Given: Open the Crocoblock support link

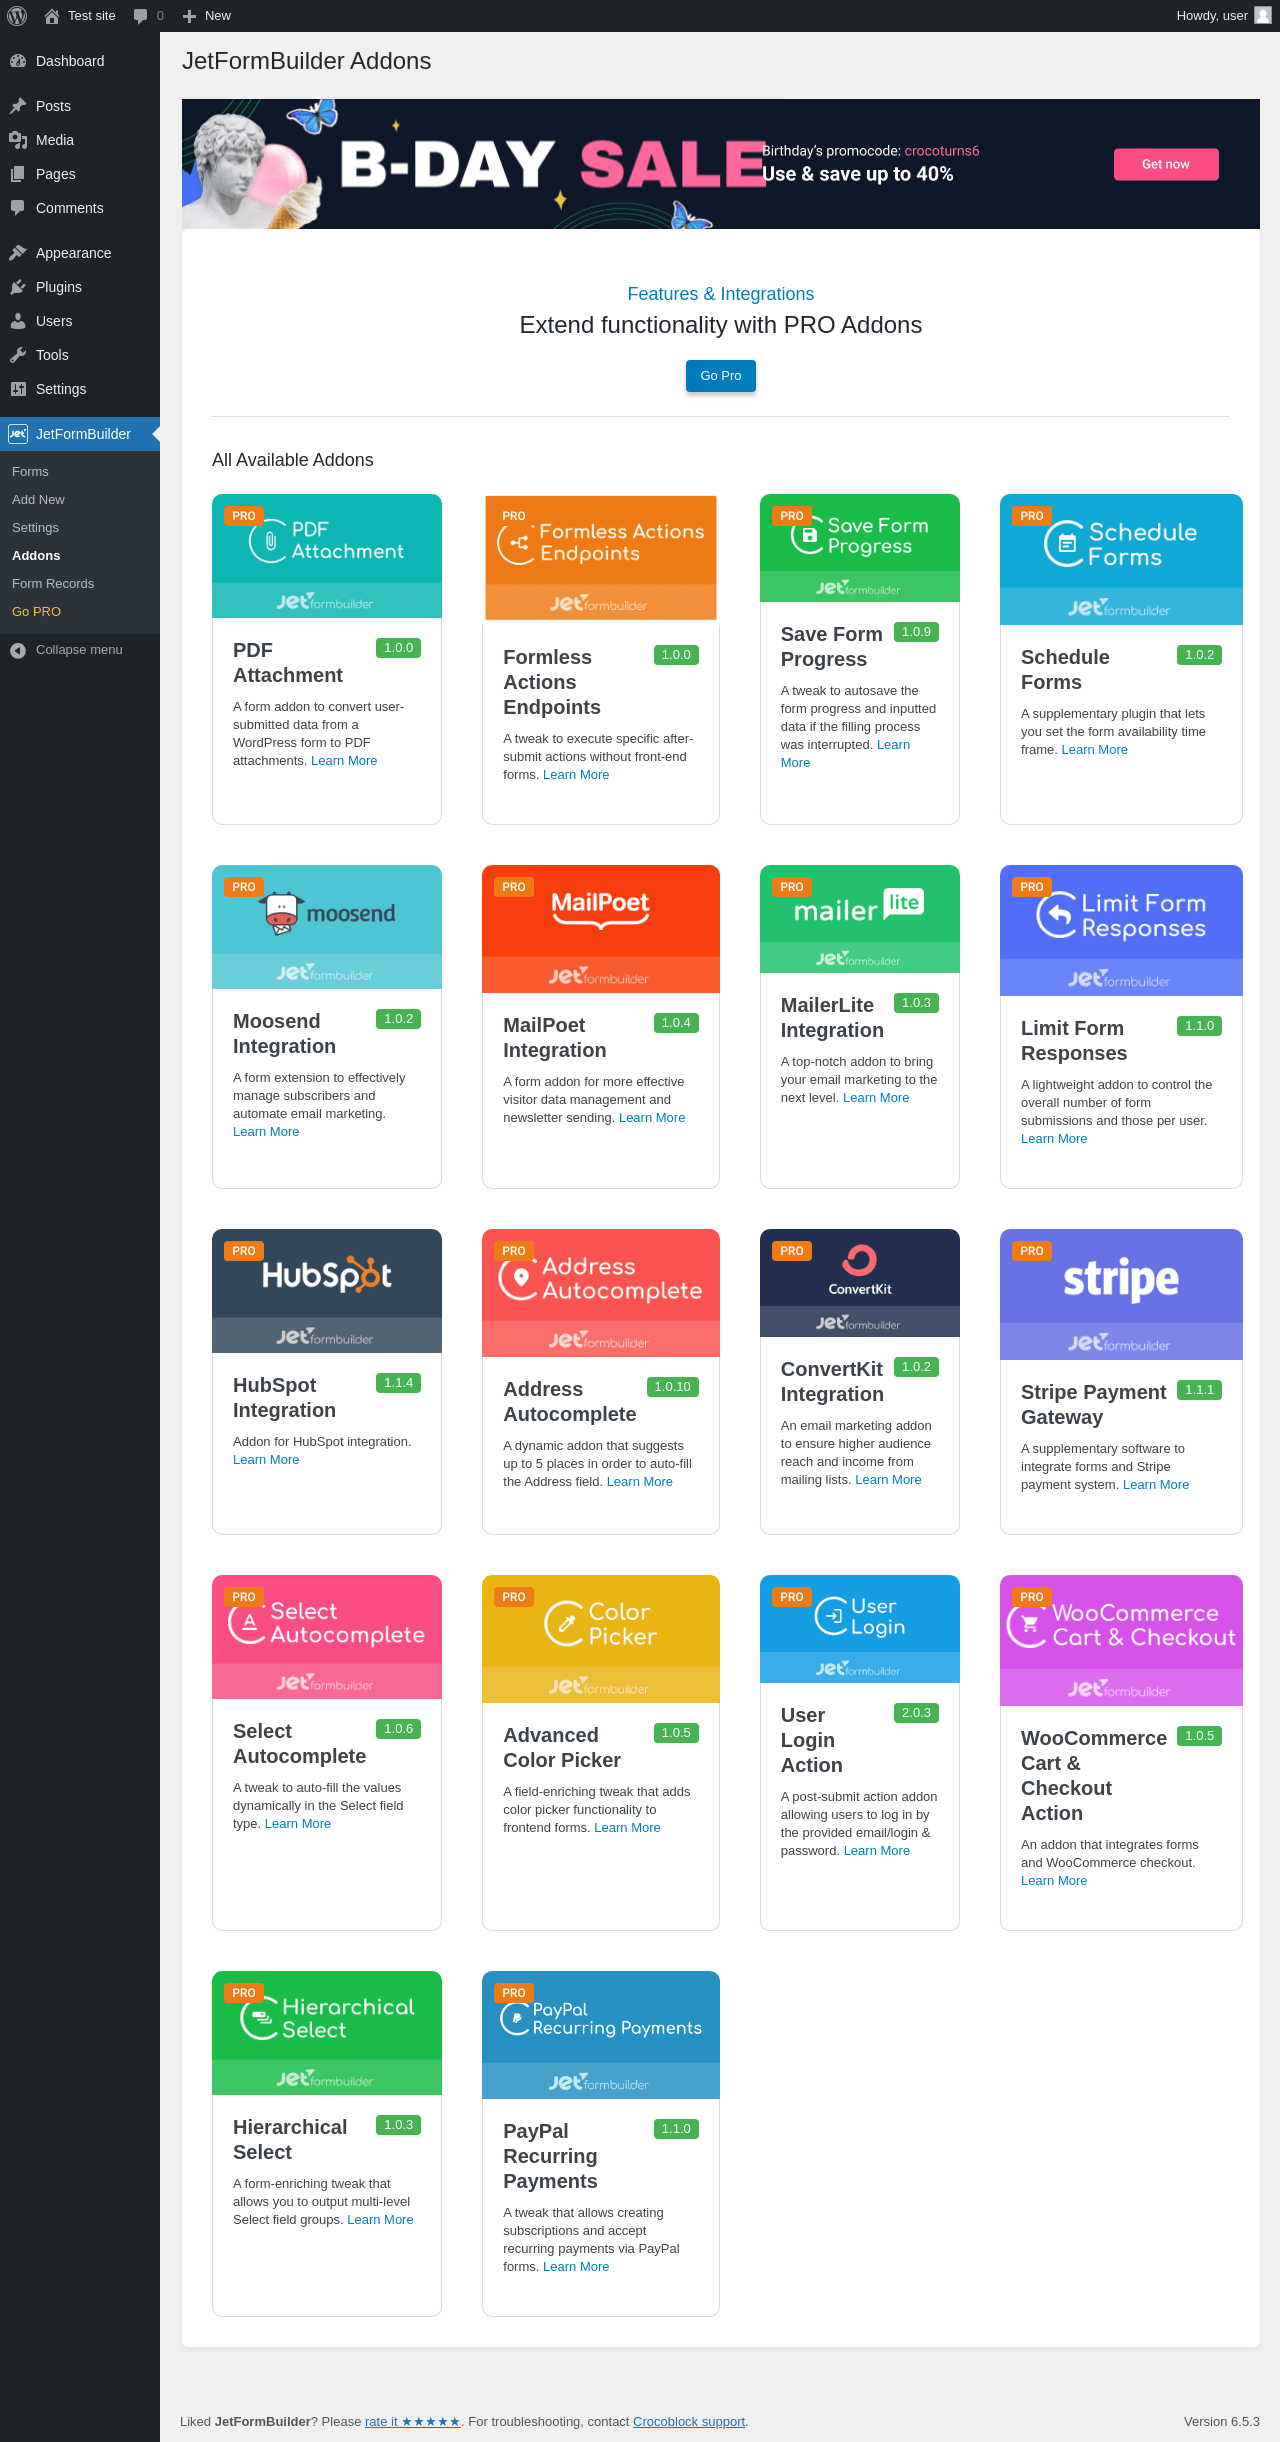Looking at the screenshot, I should coord(689,2422).
